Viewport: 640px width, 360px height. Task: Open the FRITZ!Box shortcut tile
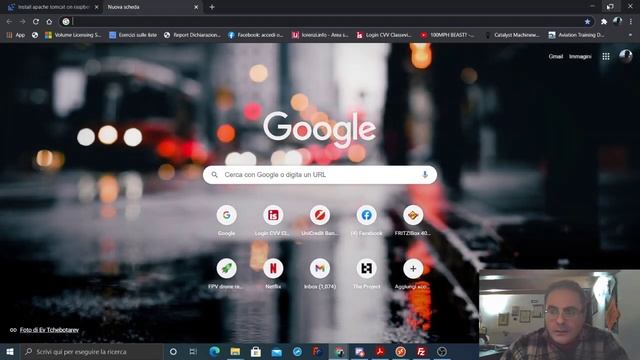click(x=413, y=221)
